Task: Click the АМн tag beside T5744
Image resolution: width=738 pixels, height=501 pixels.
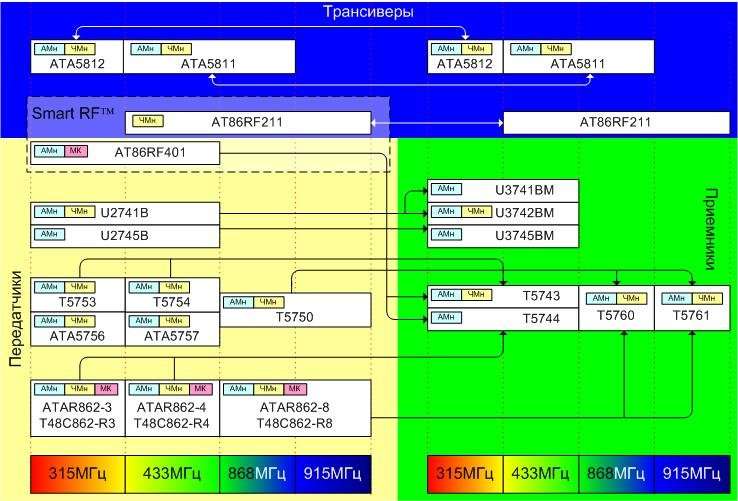Action: click(x=446, y=317)
